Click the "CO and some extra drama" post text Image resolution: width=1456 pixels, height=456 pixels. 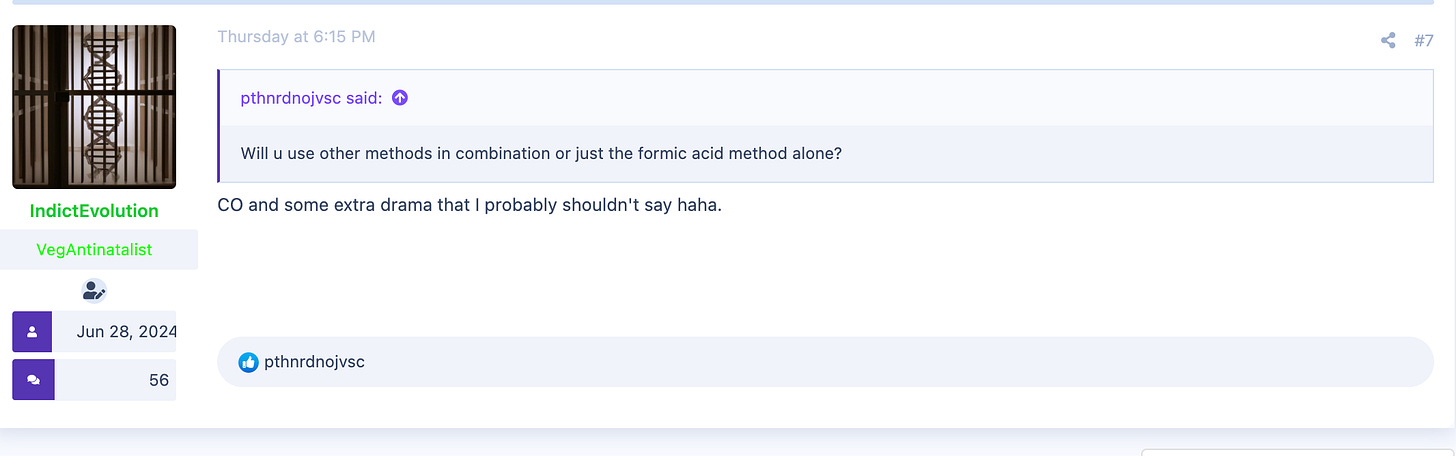(469, 206)
